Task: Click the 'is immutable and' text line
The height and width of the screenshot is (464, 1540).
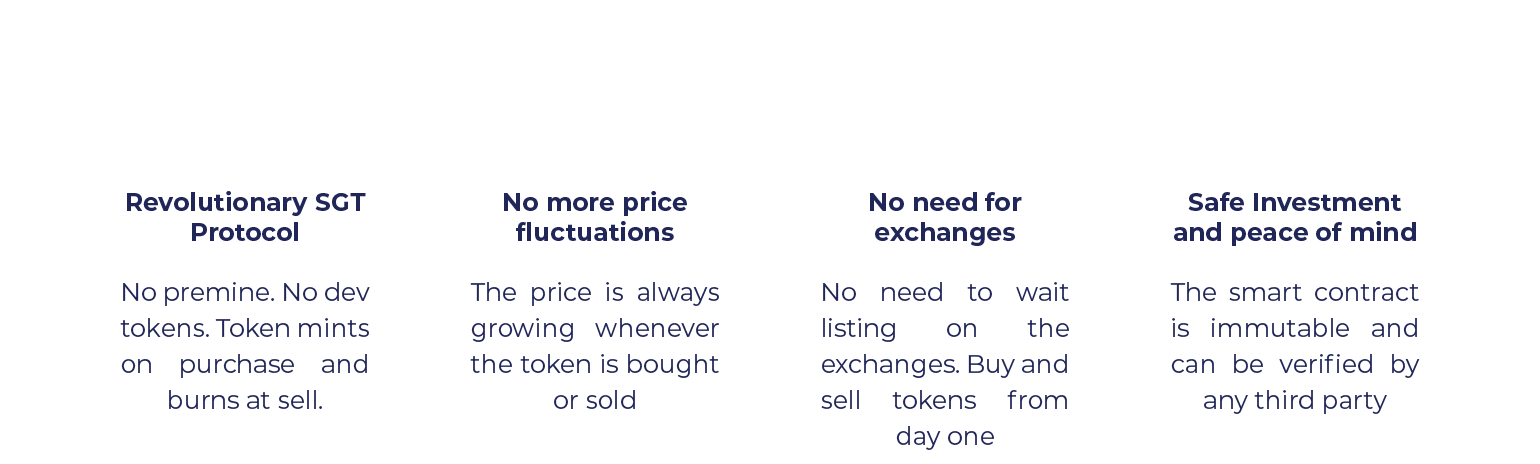Action: 1295,328
